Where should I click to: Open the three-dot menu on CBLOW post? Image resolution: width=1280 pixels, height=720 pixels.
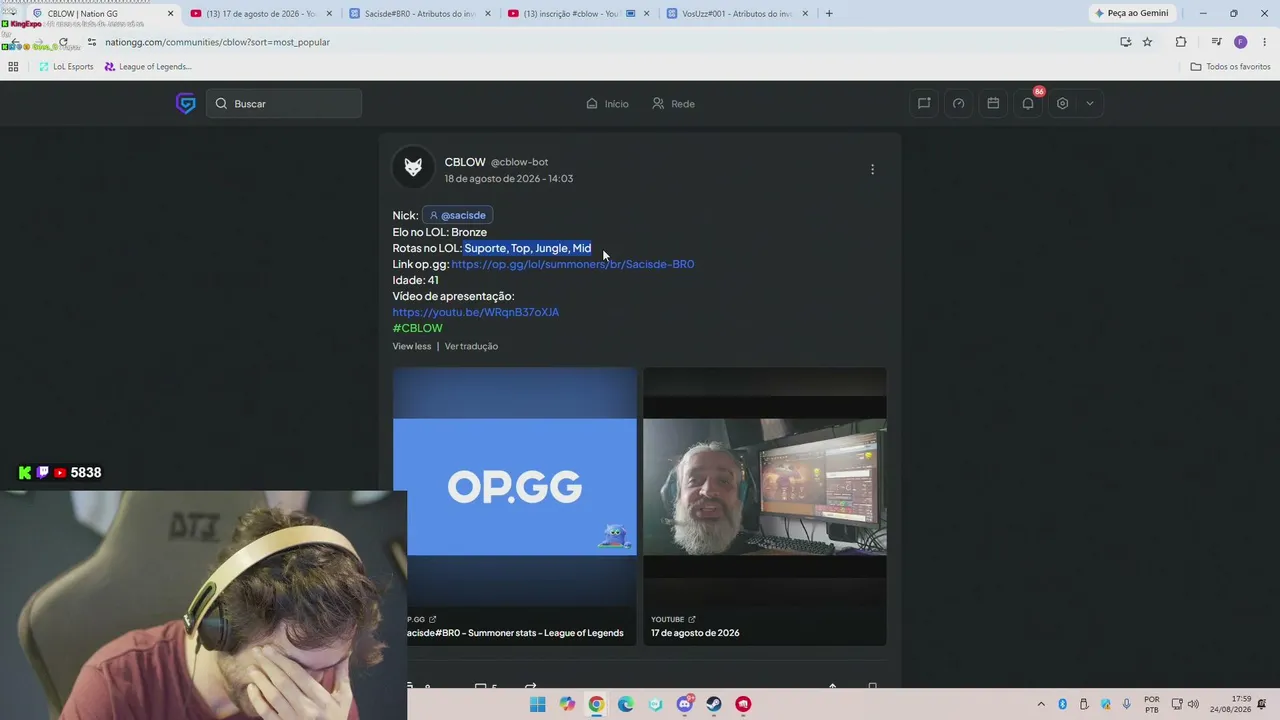pyautogui.click(x=872, y=169)
